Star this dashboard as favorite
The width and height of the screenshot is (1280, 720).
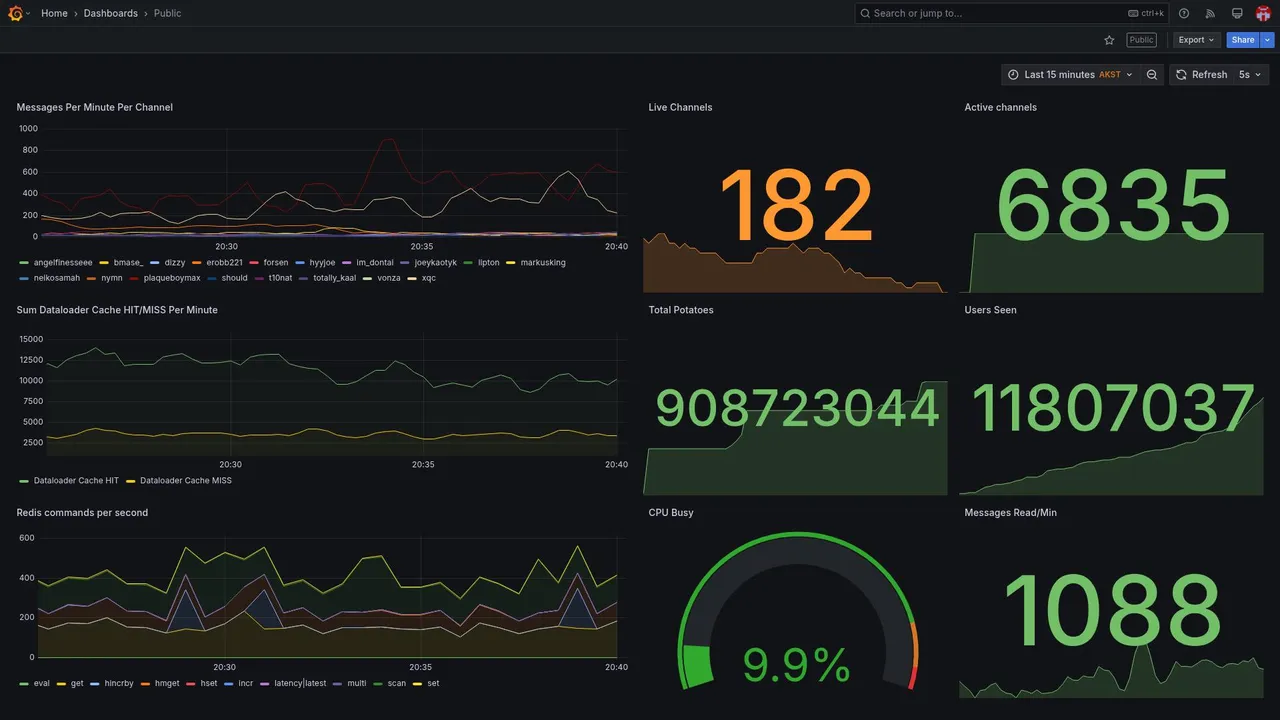point(1109,40)
